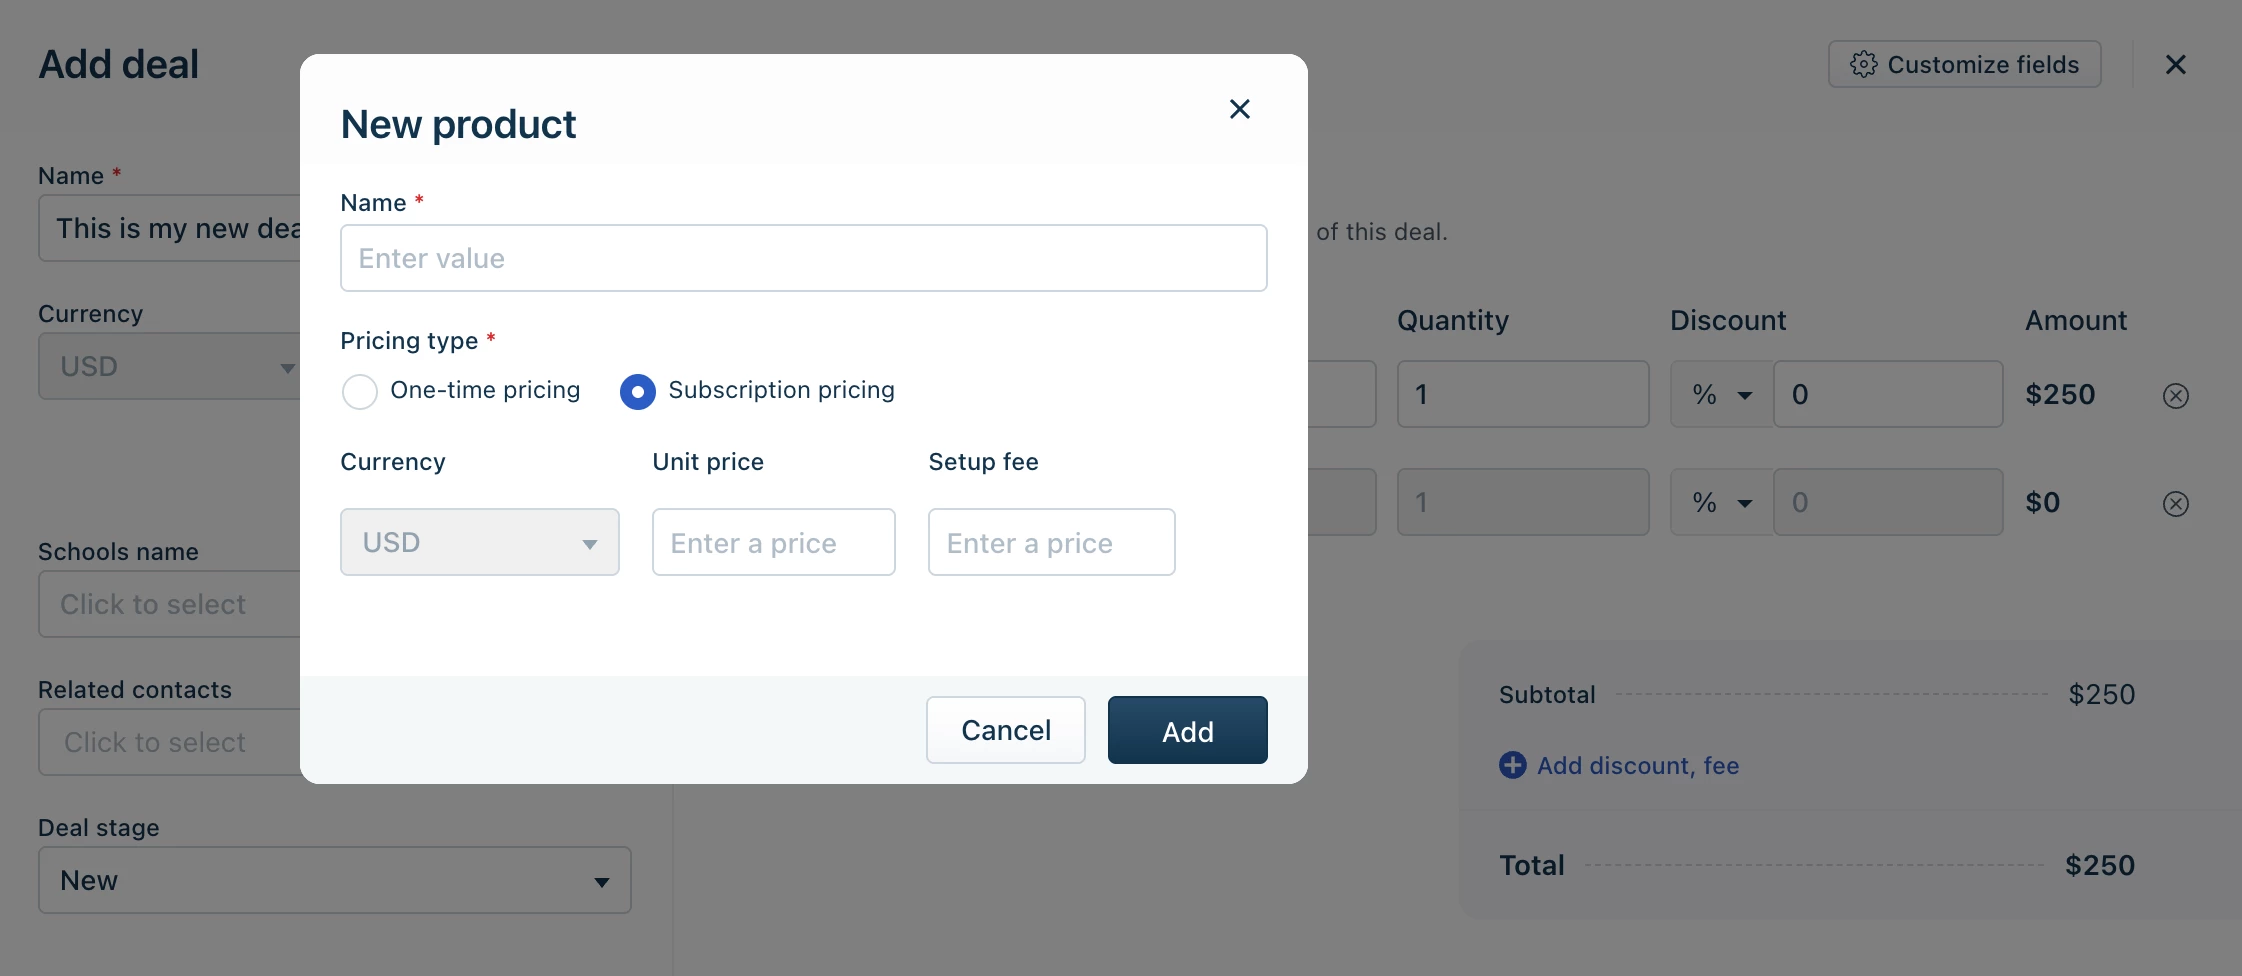The width and height of the screenshot is (2242, 976).
Task: Expand the Deal stage dropdown
Action: click(x=334, y=880)
